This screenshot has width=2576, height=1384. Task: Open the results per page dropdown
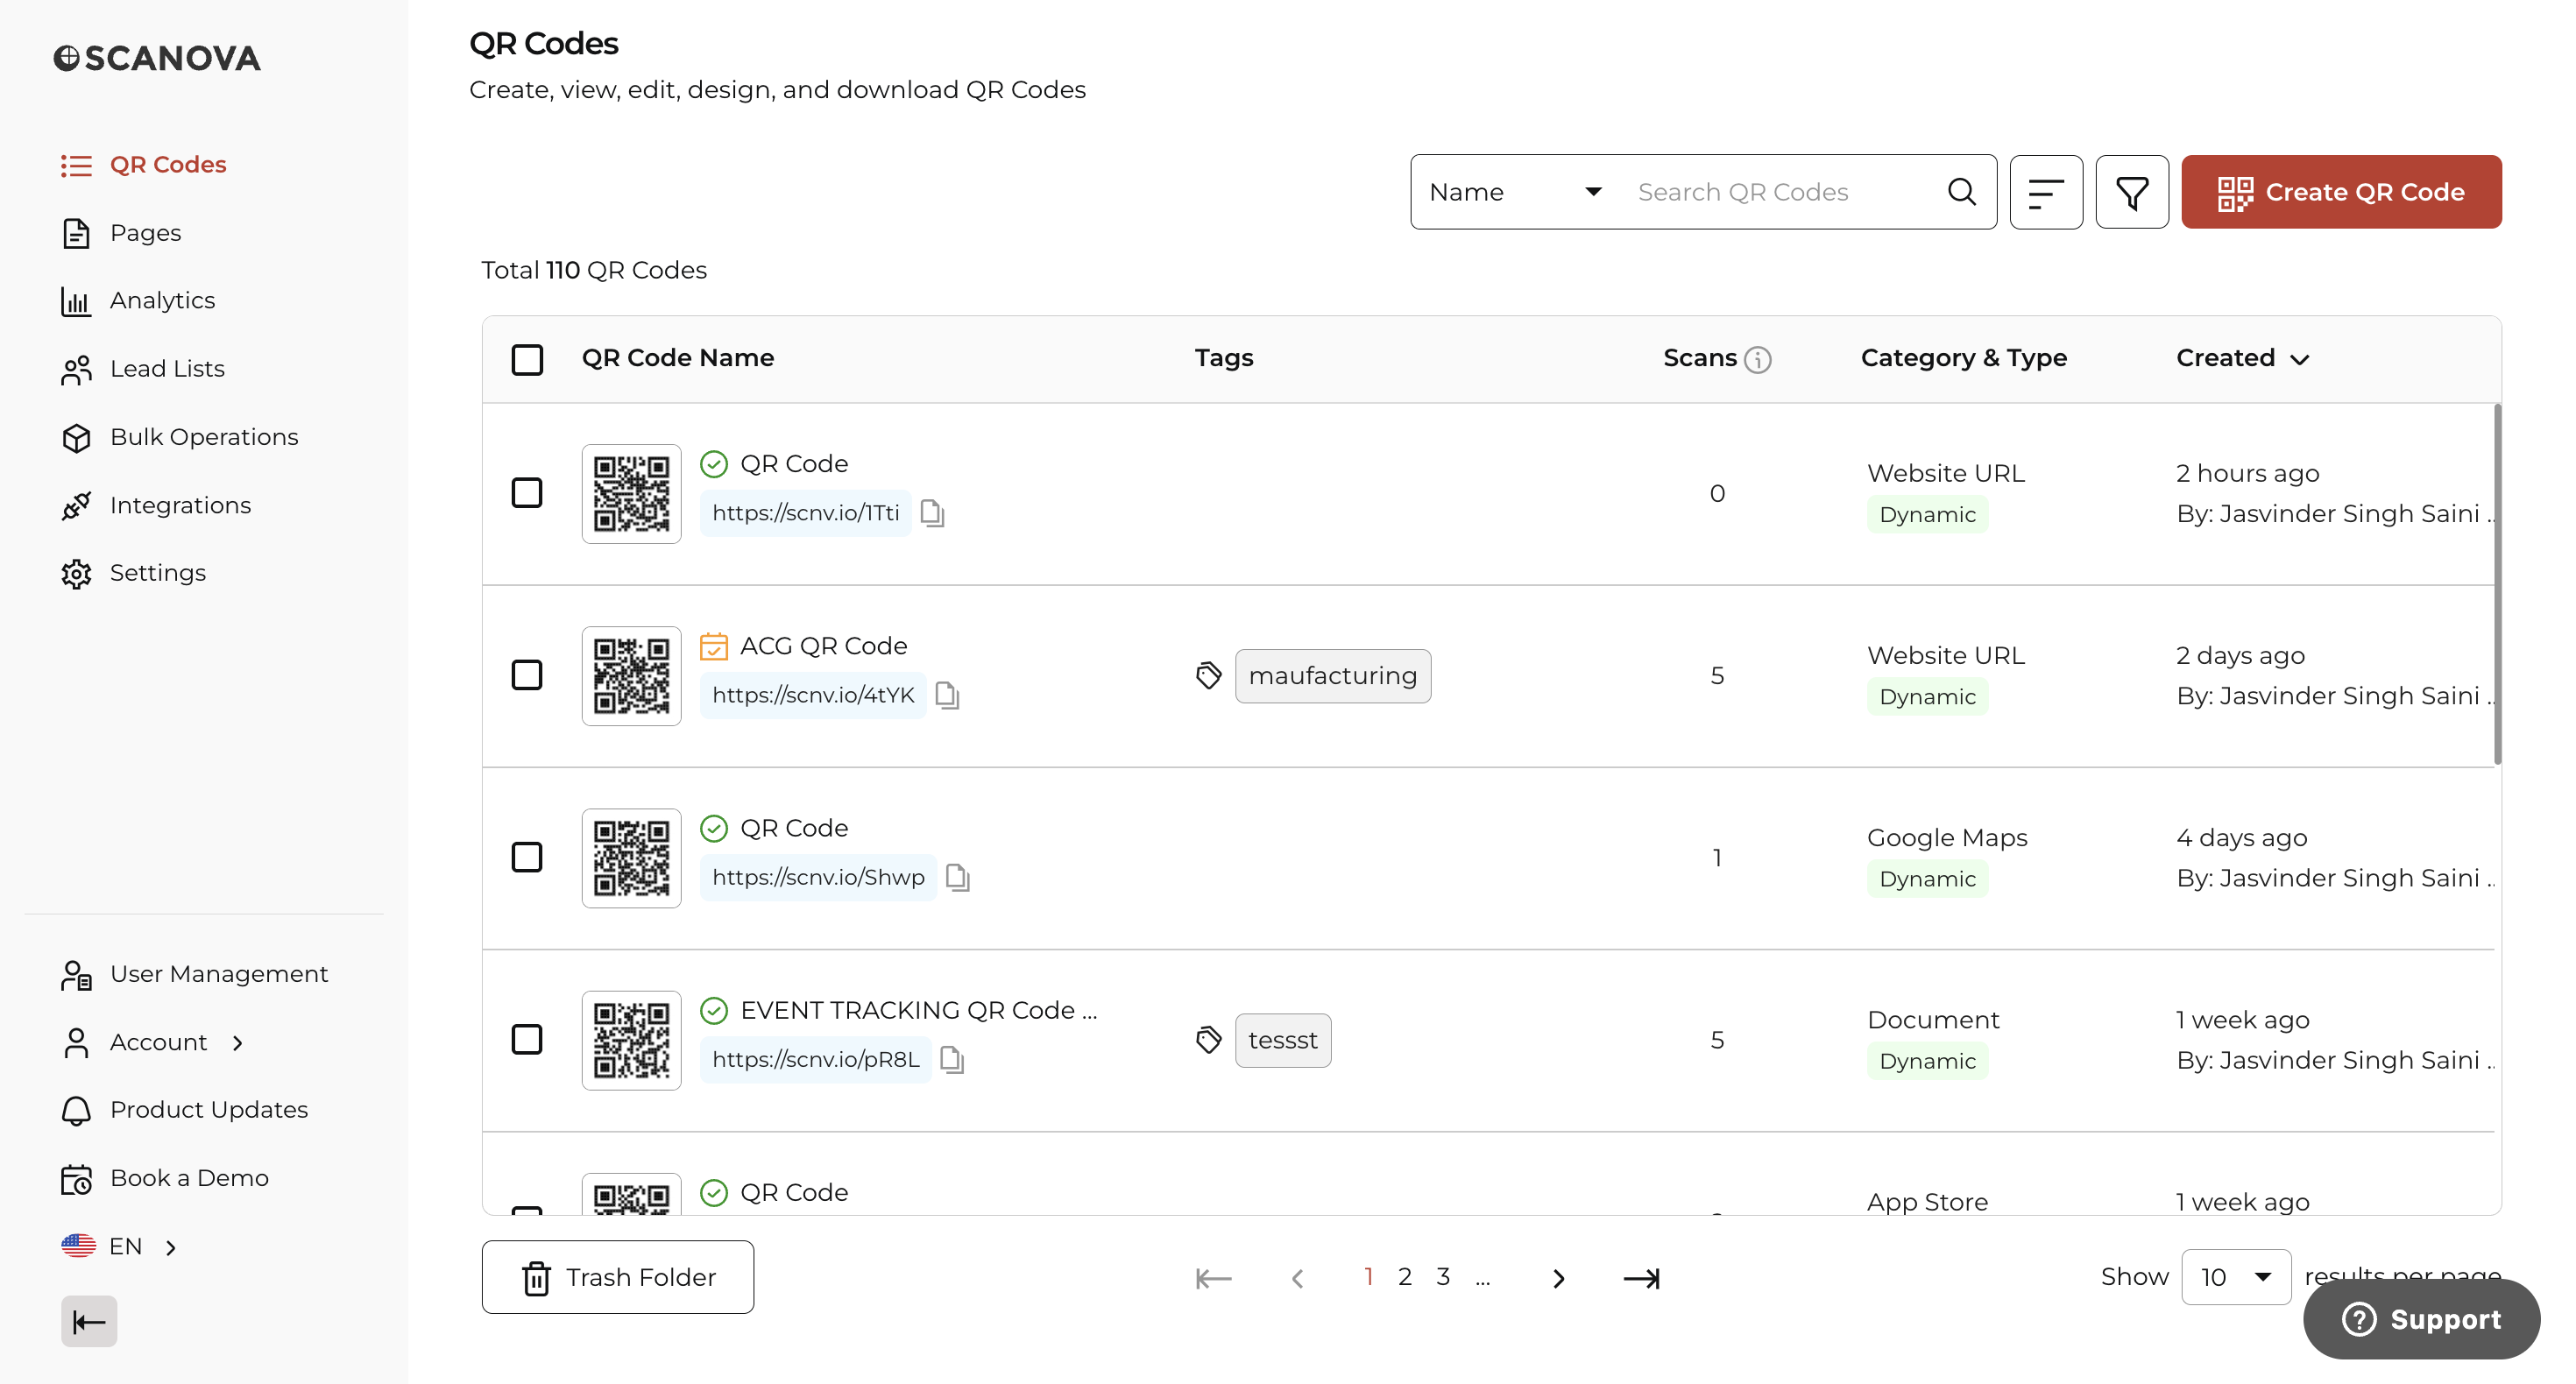pos(2236,1277)
